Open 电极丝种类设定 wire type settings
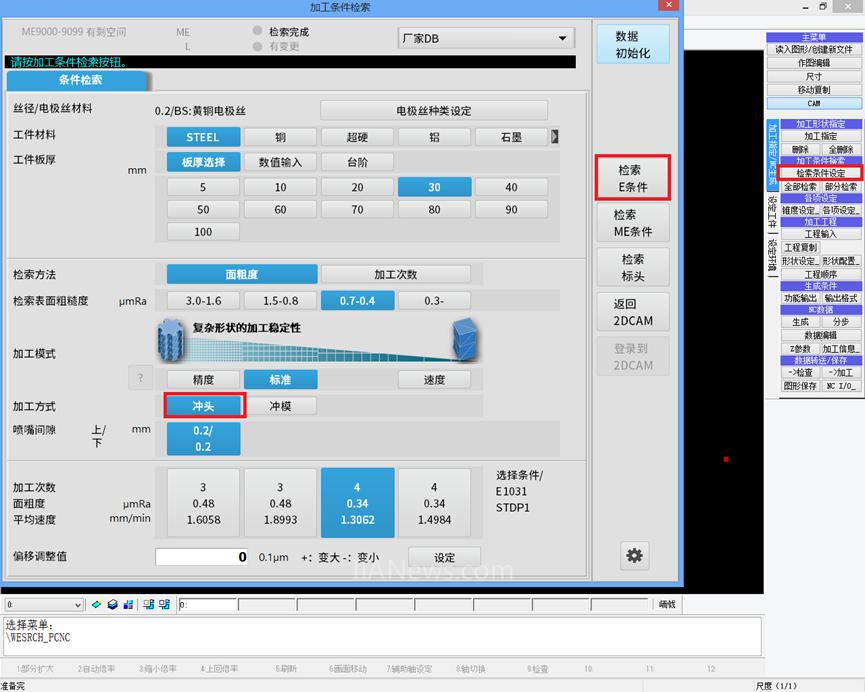The image size is (865, 692). tap(433, 110)
